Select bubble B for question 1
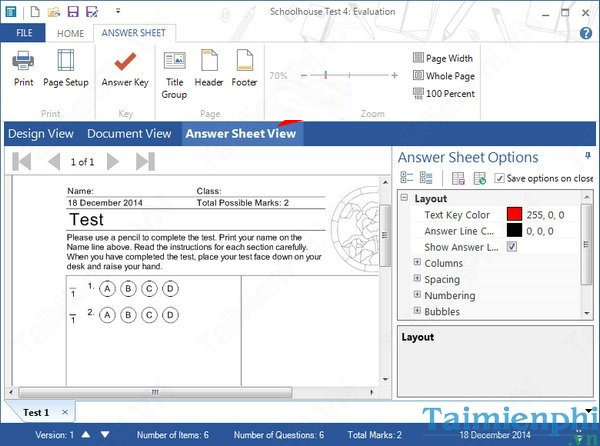This screenshot has width=600, height=446. 128,289
